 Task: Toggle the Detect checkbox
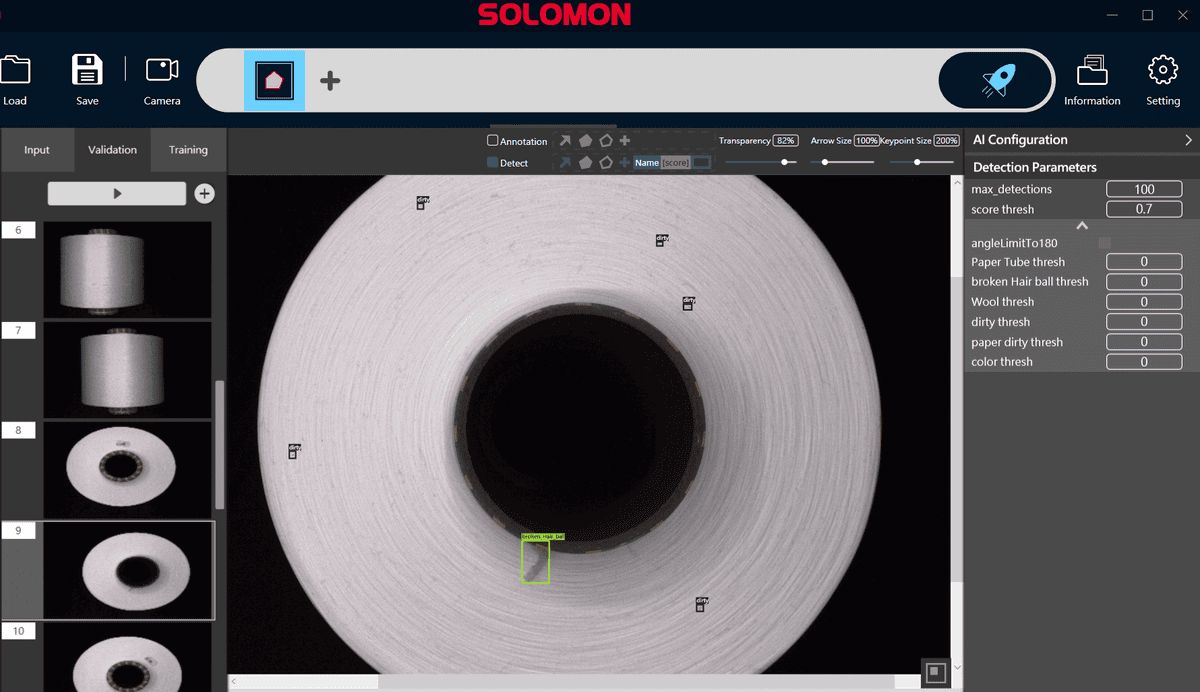pos(493,162)
